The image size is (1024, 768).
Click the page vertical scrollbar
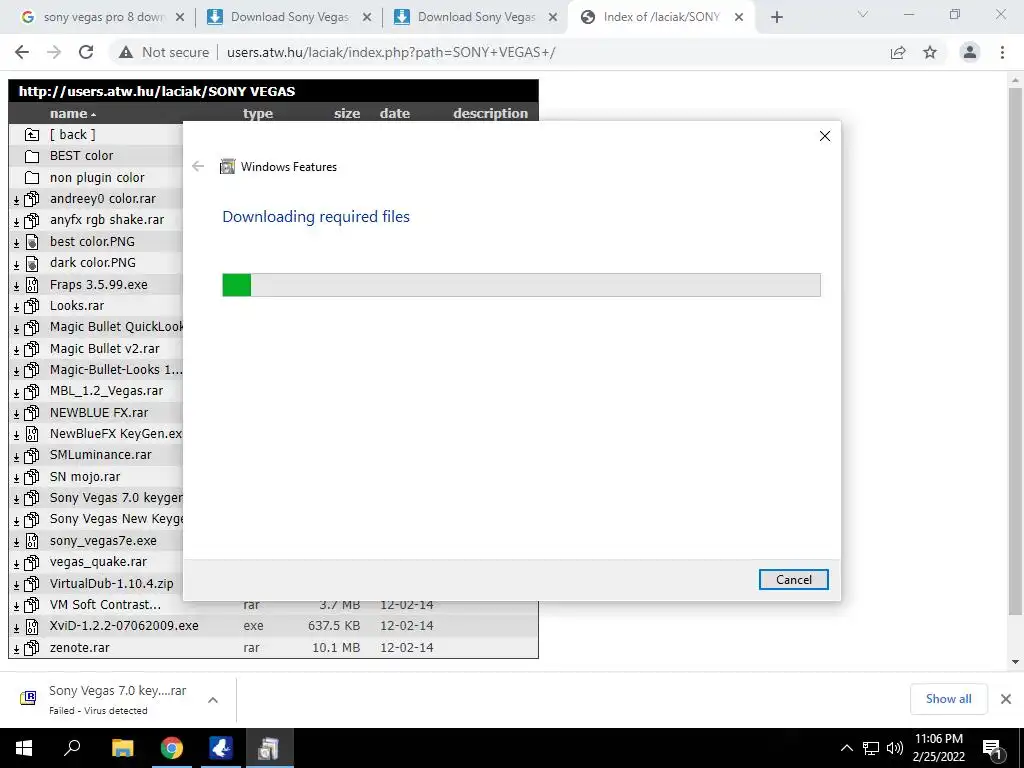1015,351
